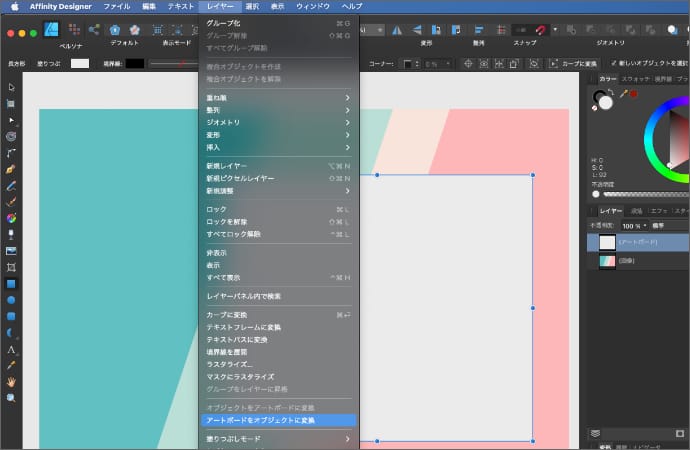
Task: Click the カーブに変換 button
Action: tap(572, 64)
